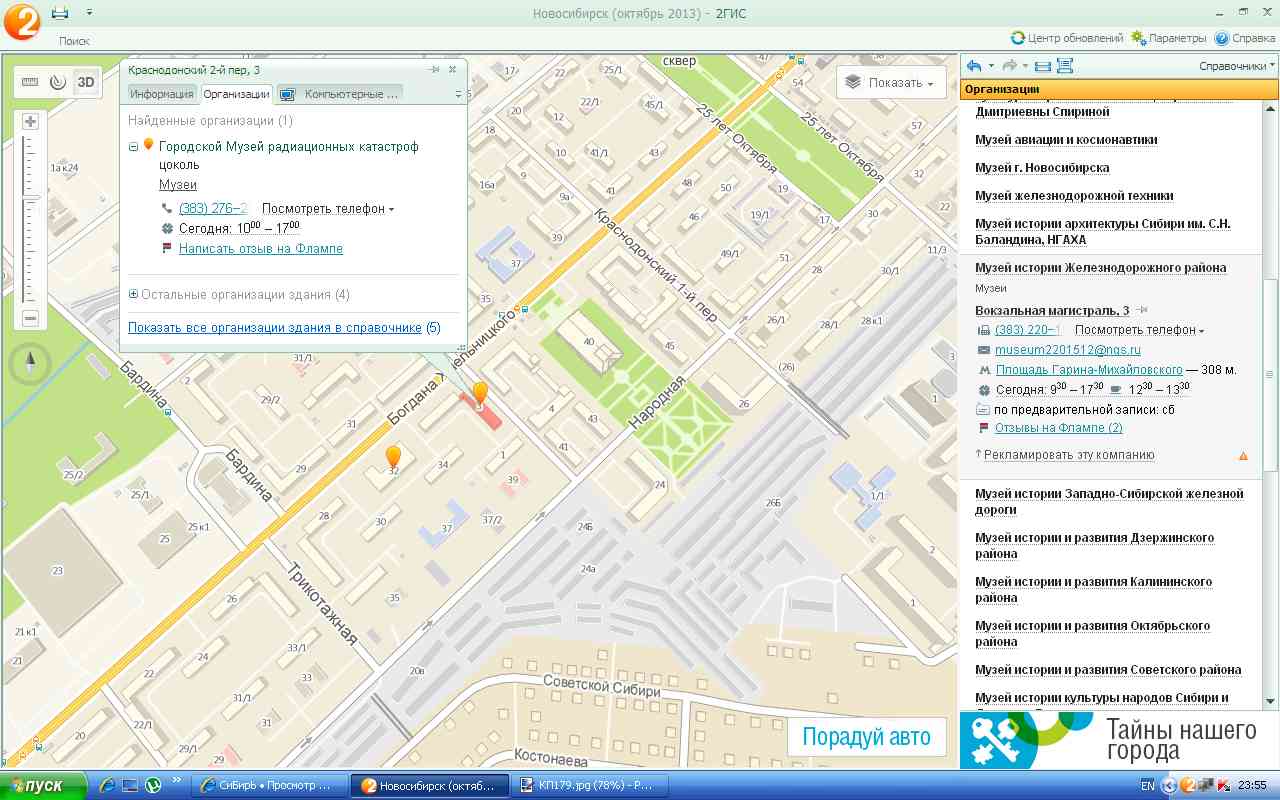The image size is (1280, 800).
Task: Select Музей истории и развития Советского района
Action: point(1108,670)
